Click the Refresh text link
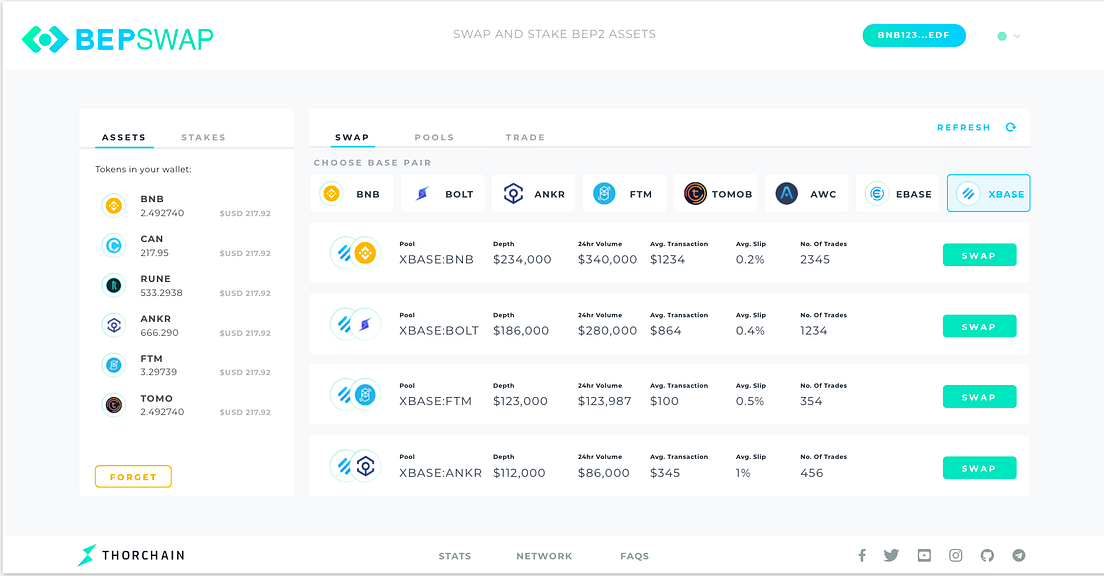 964,127
